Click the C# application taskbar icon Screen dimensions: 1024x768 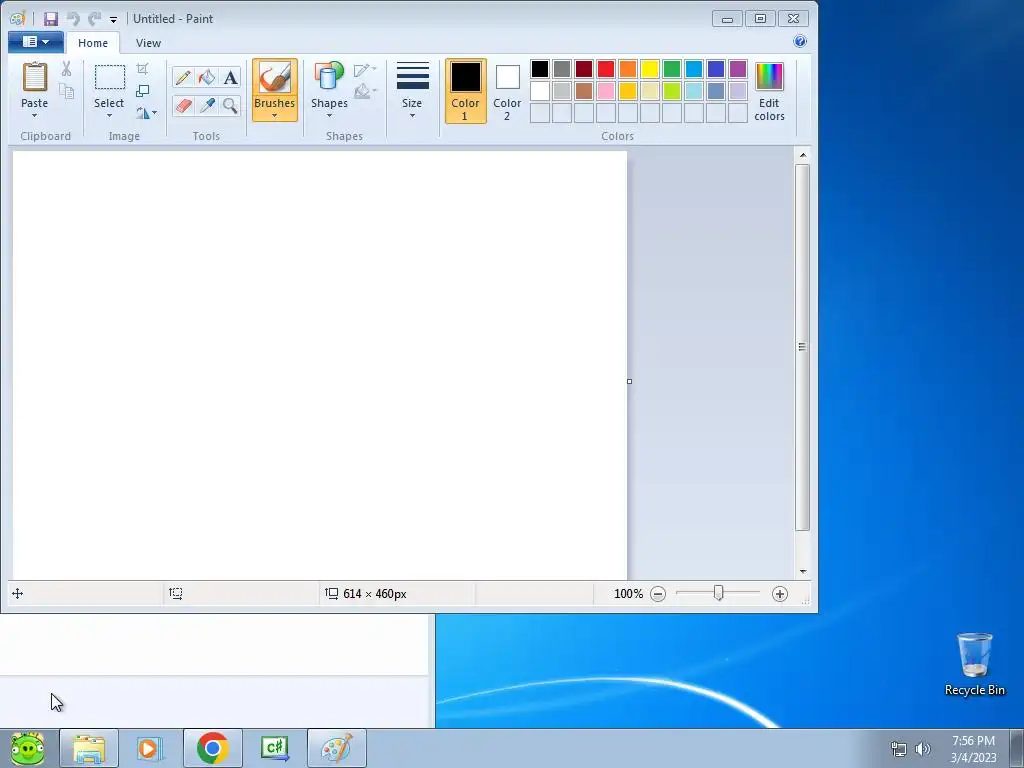coord(274,748)
